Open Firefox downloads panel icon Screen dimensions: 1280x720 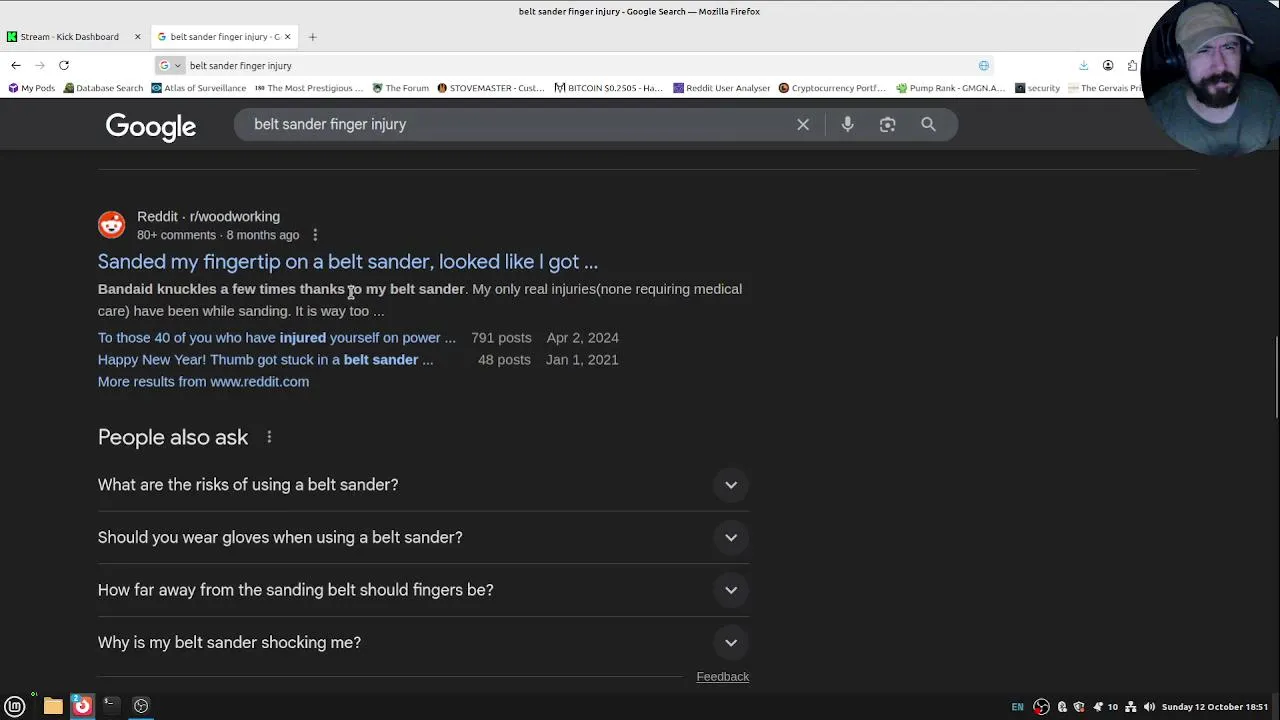[1083, 65]
